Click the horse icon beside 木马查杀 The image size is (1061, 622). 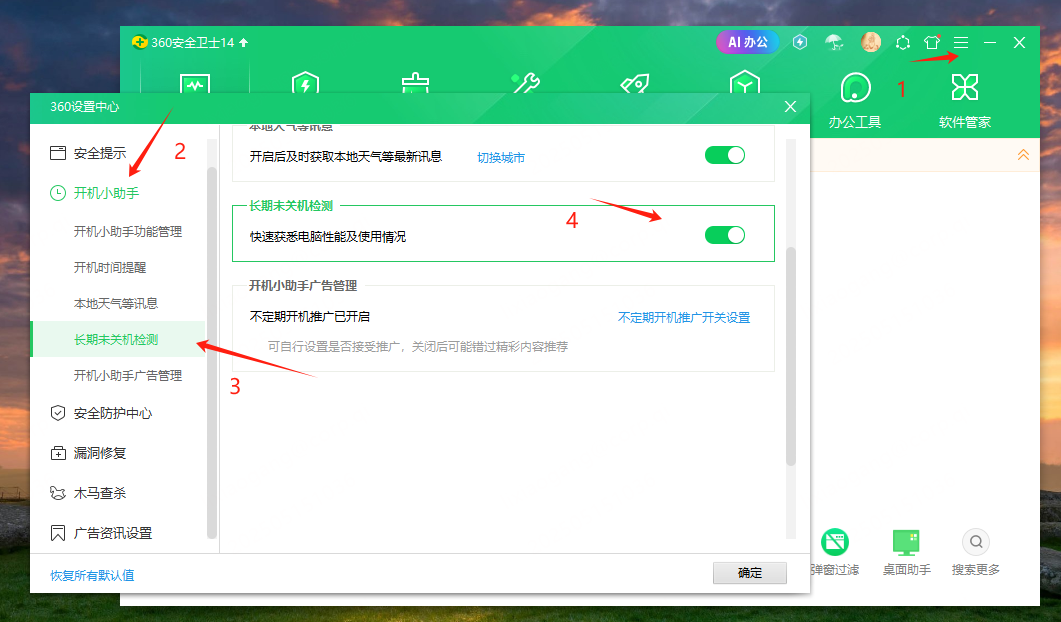coord(58,493)
